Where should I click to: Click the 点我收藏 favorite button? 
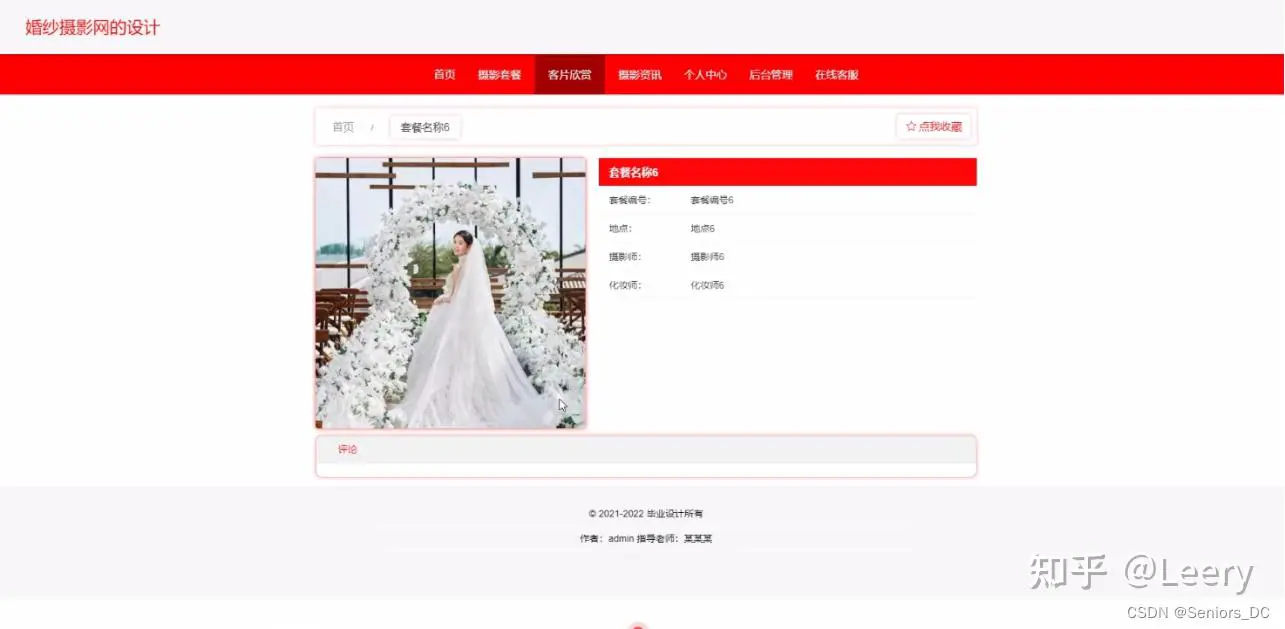[x=934, y=127]
